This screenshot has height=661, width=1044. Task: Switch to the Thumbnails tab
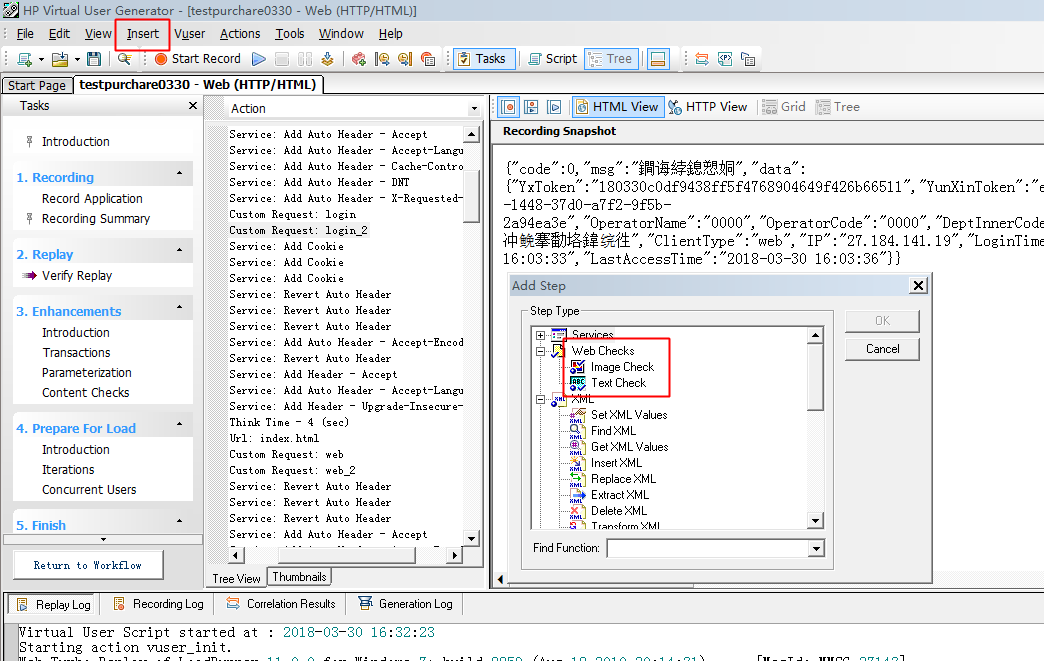point(299,577)
